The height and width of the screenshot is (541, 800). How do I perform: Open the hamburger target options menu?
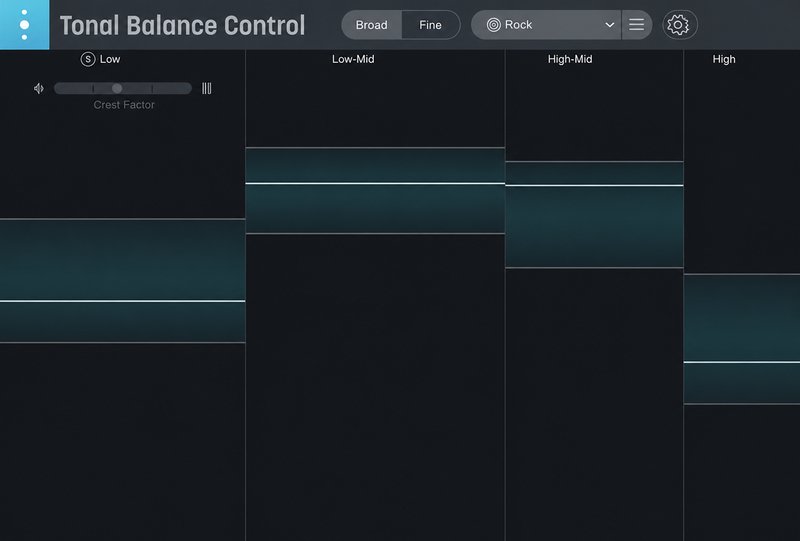click(x=636, y=24)
